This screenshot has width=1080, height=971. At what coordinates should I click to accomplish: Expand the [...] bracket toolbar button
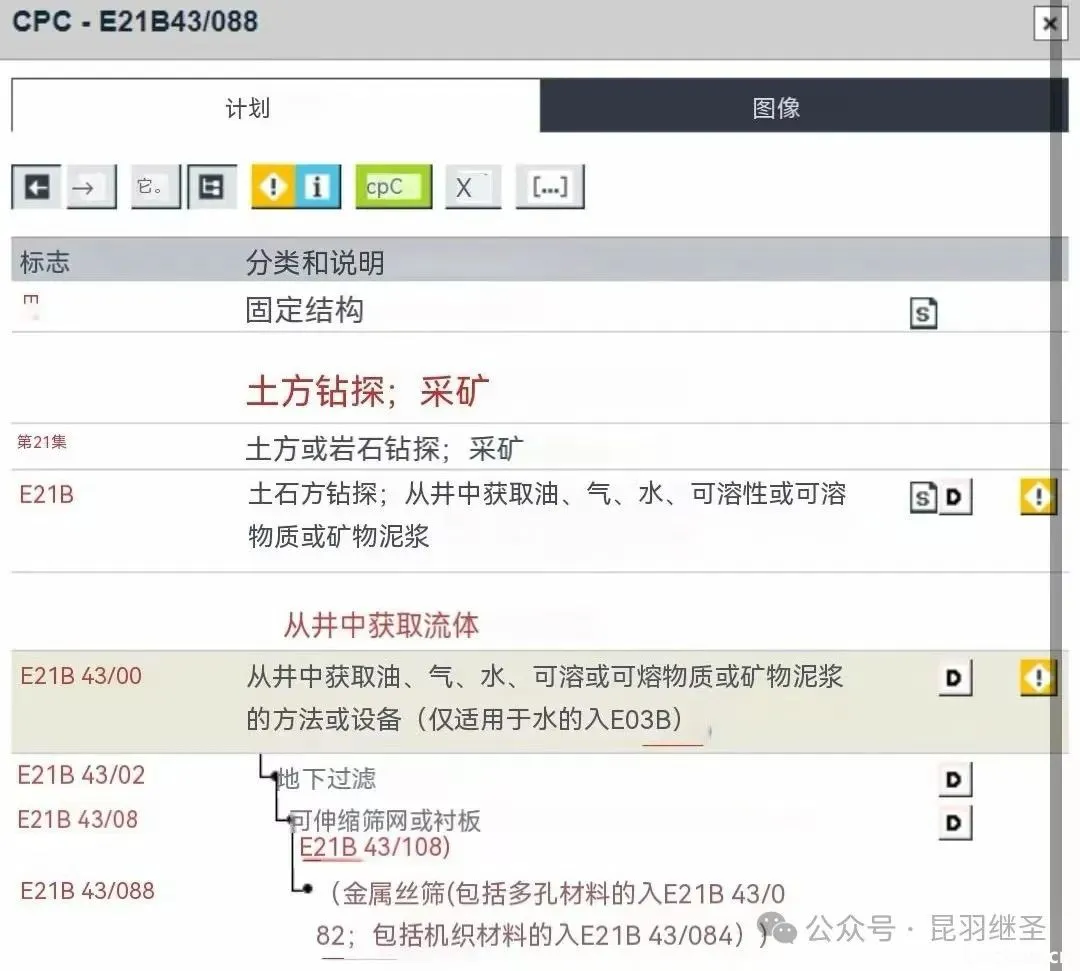pyautogui.click(x=549, y=187)
